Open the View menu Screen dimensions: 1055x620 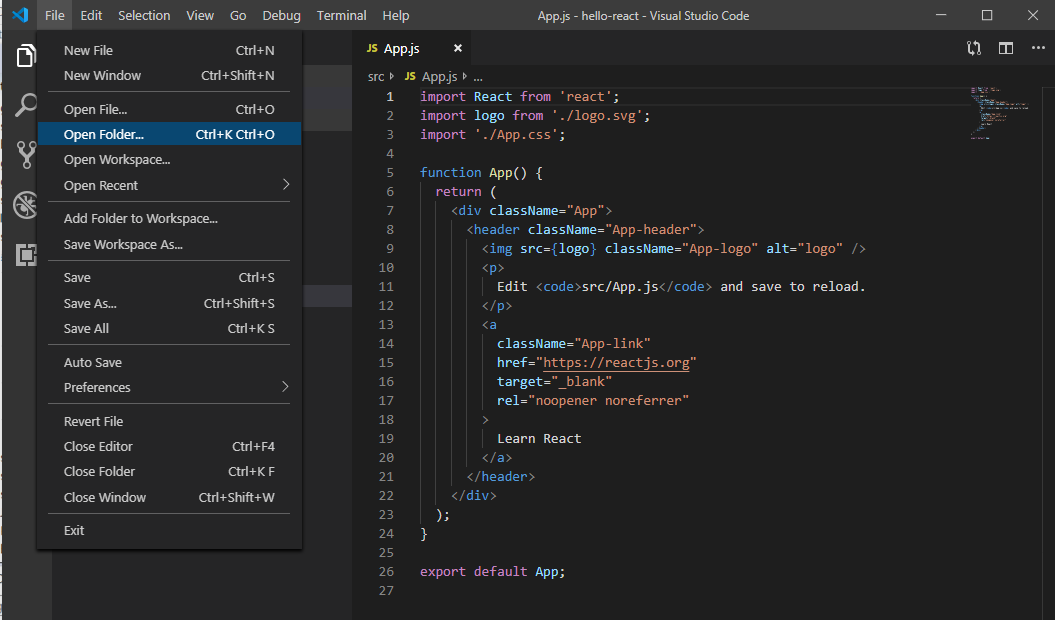pyautogui.click(x=200, y=15)
